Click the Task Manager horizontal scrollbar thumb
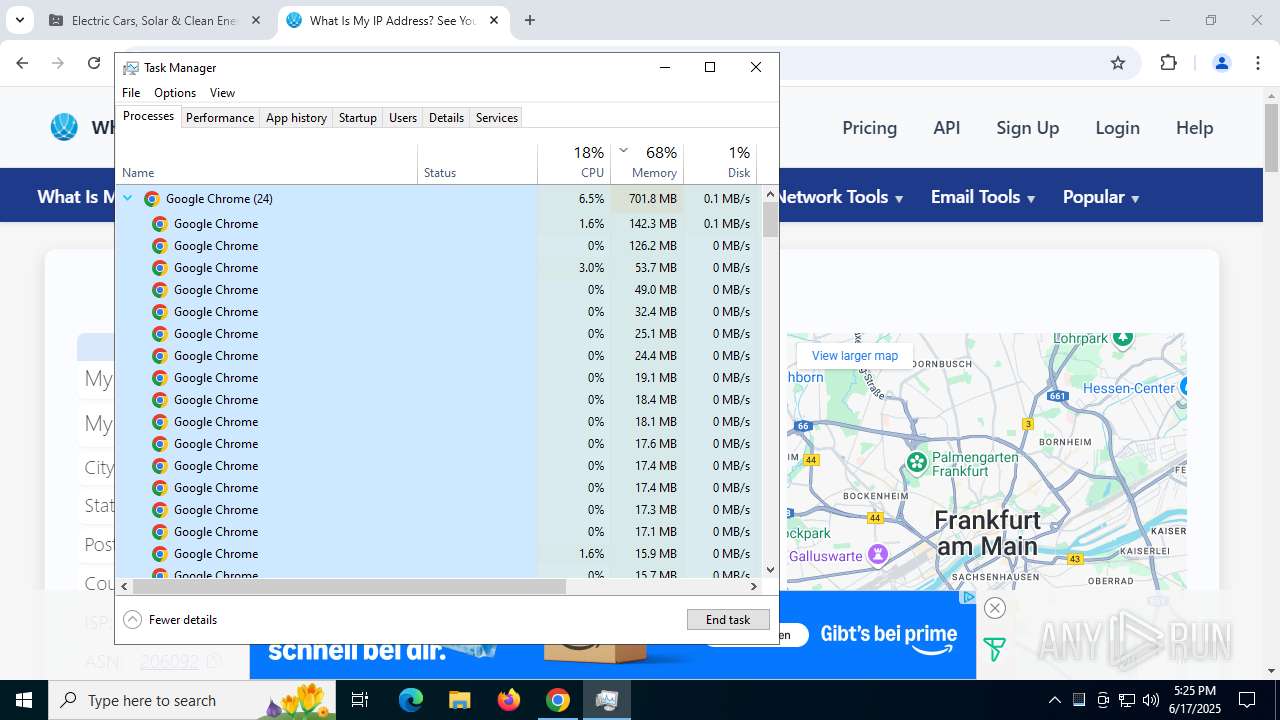Viewport: 1280px width, 720px height. [x=348, y=586]
